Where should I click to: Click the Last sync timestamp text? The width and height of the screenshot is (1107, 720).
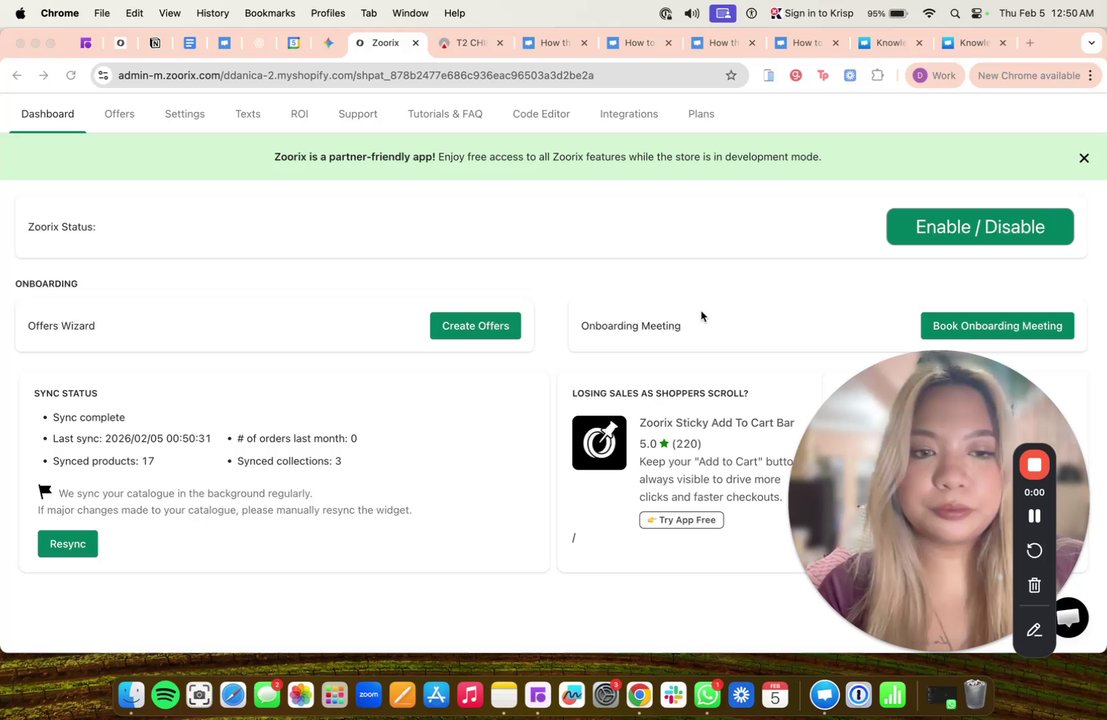coord(131,438)
